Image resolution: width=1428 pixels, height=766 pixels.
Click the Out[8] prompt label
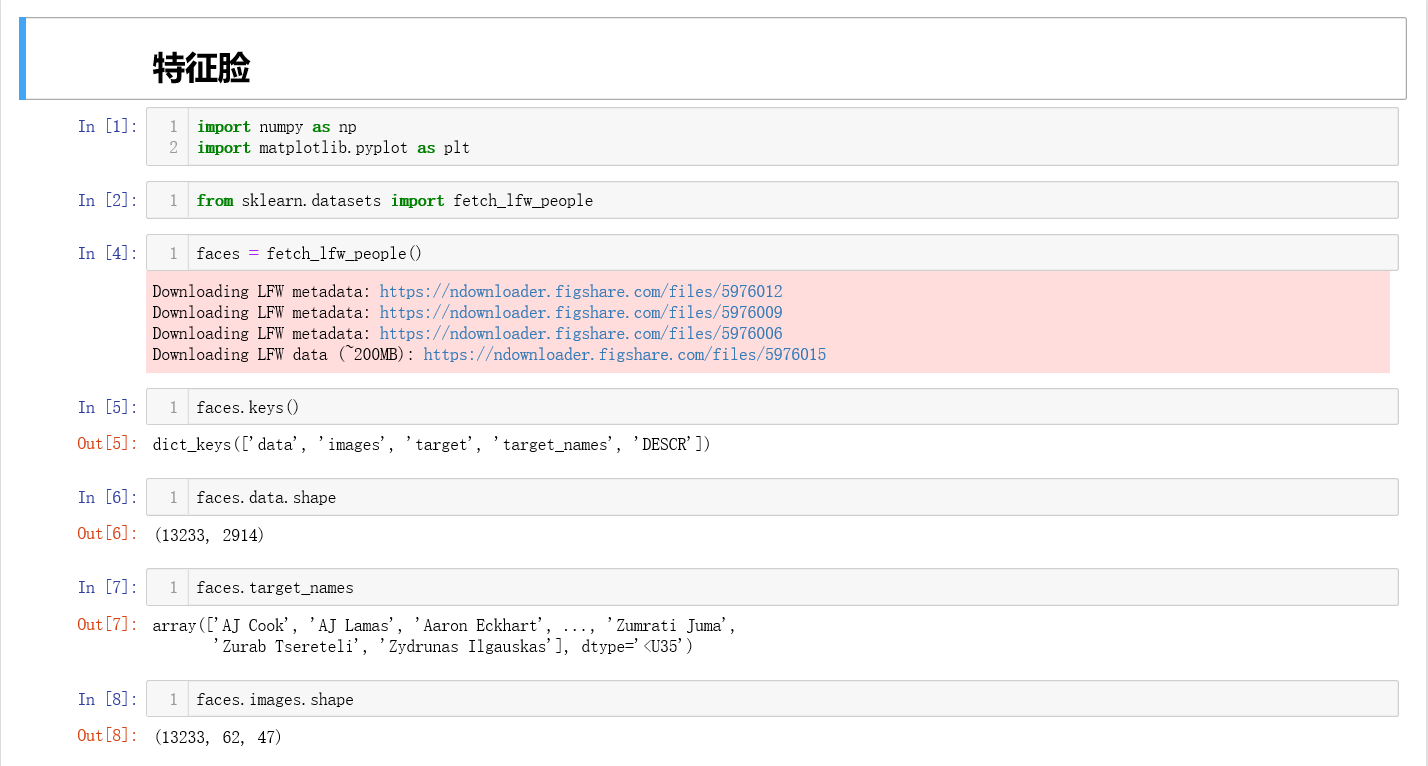pyautogui.click(x=108, y=735)
